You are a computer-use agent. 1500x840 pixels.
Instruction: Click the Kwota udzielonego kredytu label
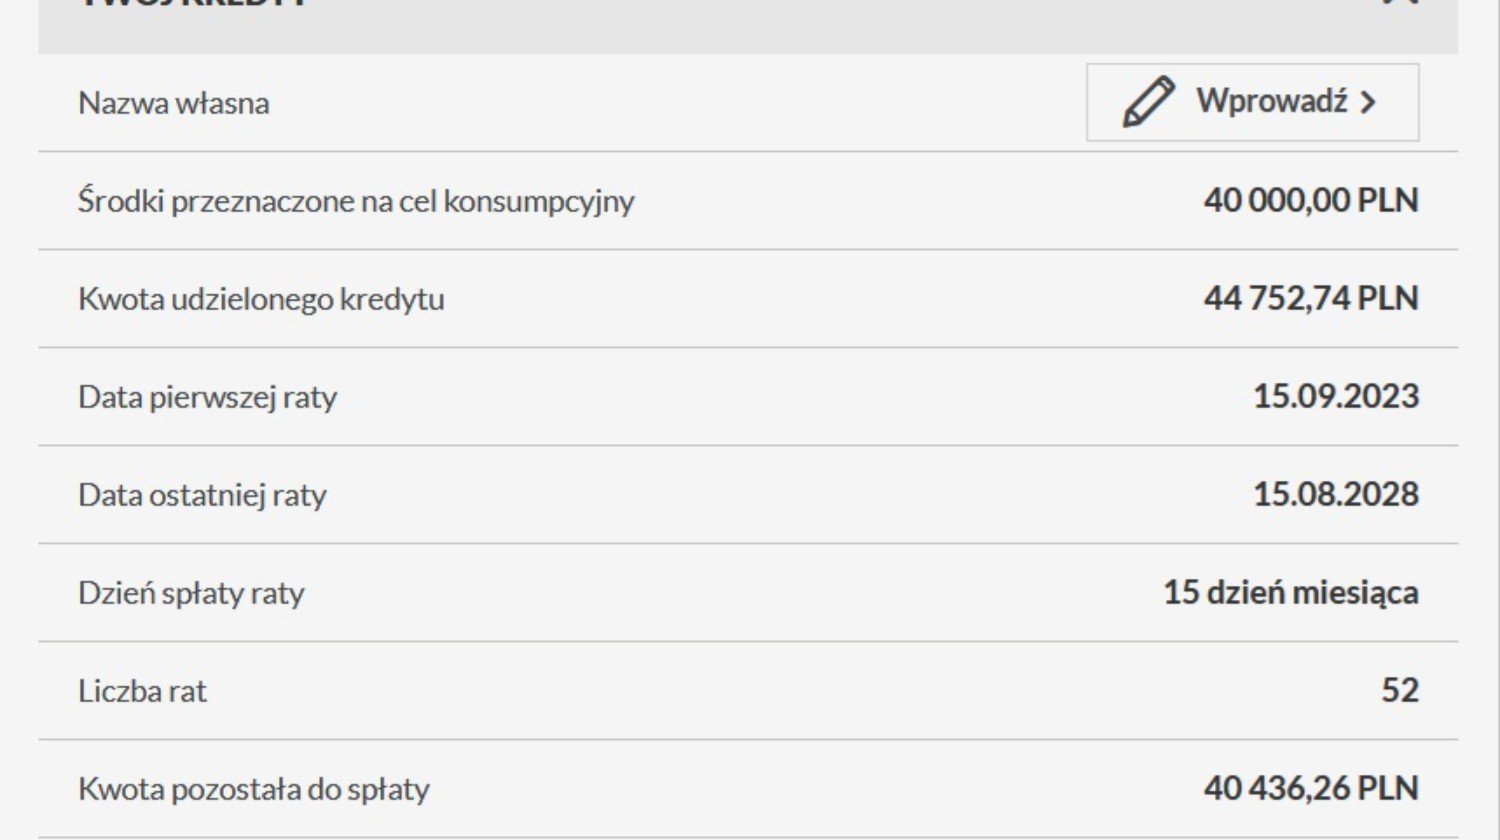(x=261, y=299)
